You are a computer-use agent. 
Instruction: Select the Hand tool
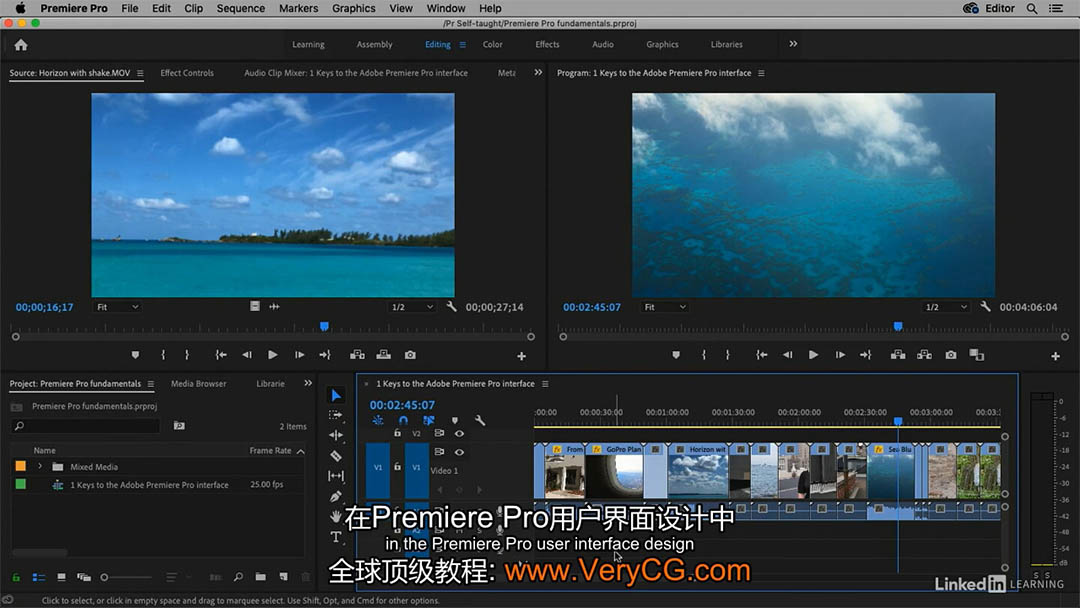336,516
